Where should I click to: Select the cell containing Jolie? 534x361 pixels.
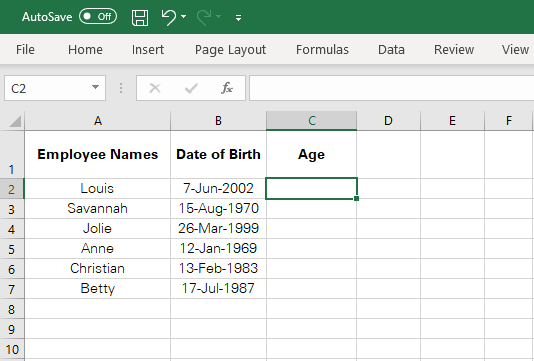click(98, 229)
